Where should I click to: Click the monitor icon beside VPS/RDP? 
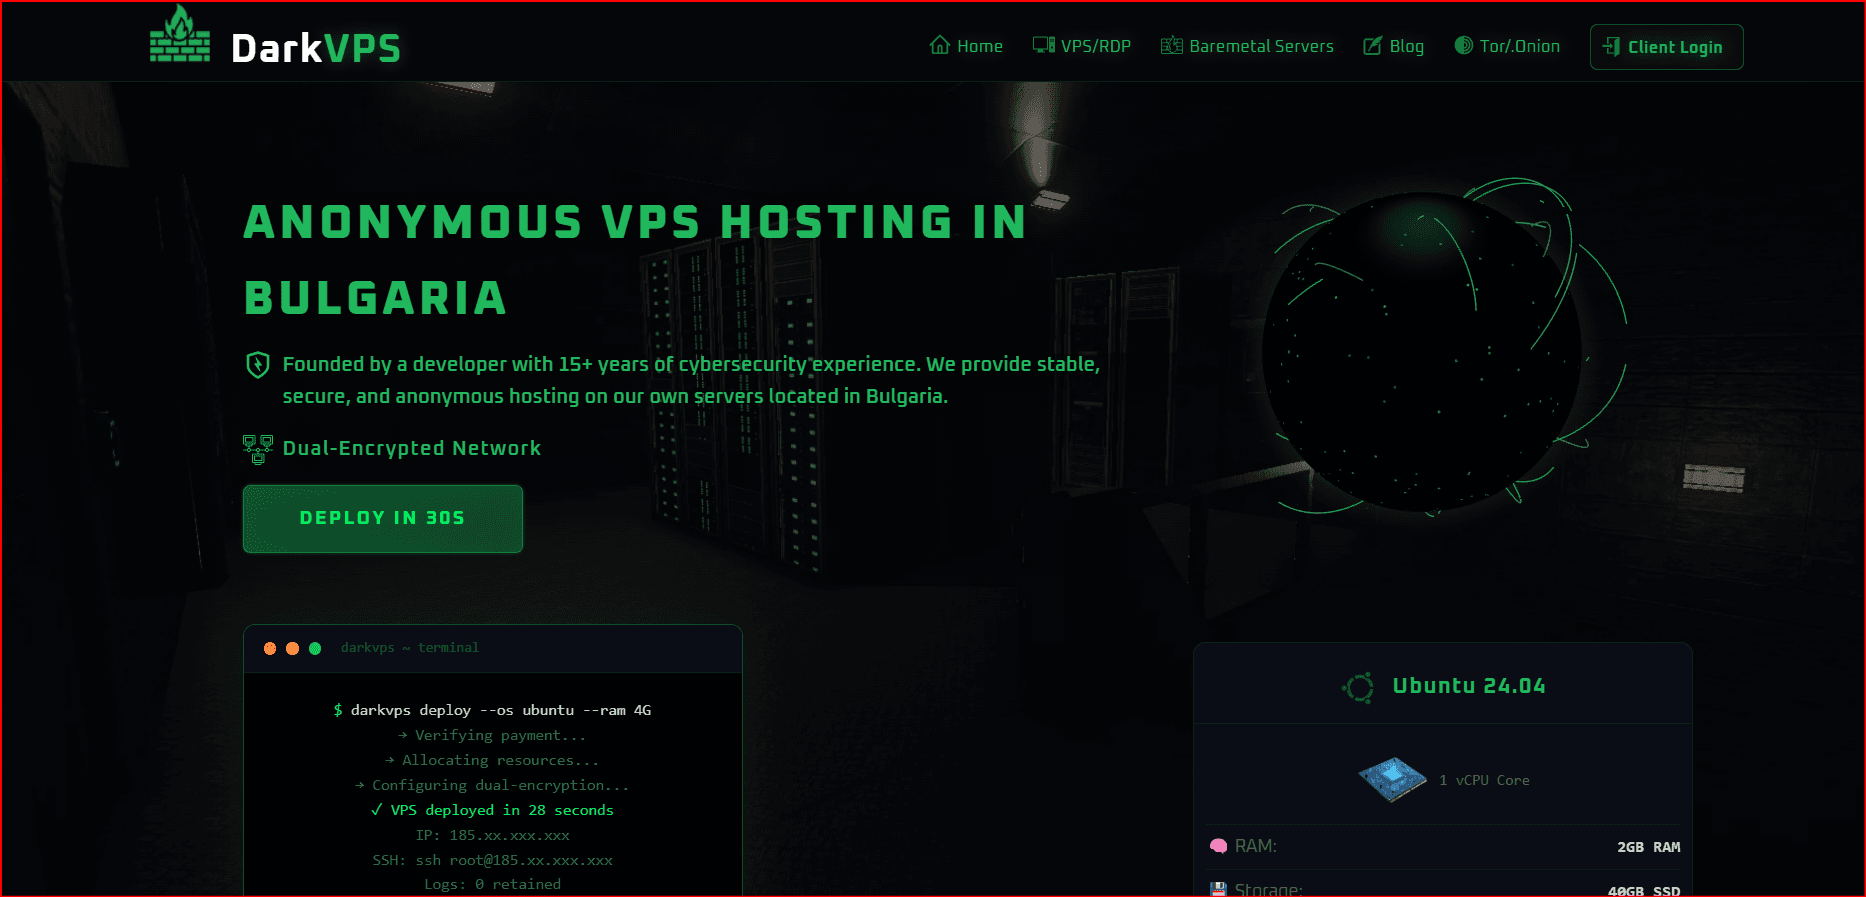pyautogui.click(x=1044, y=45)
